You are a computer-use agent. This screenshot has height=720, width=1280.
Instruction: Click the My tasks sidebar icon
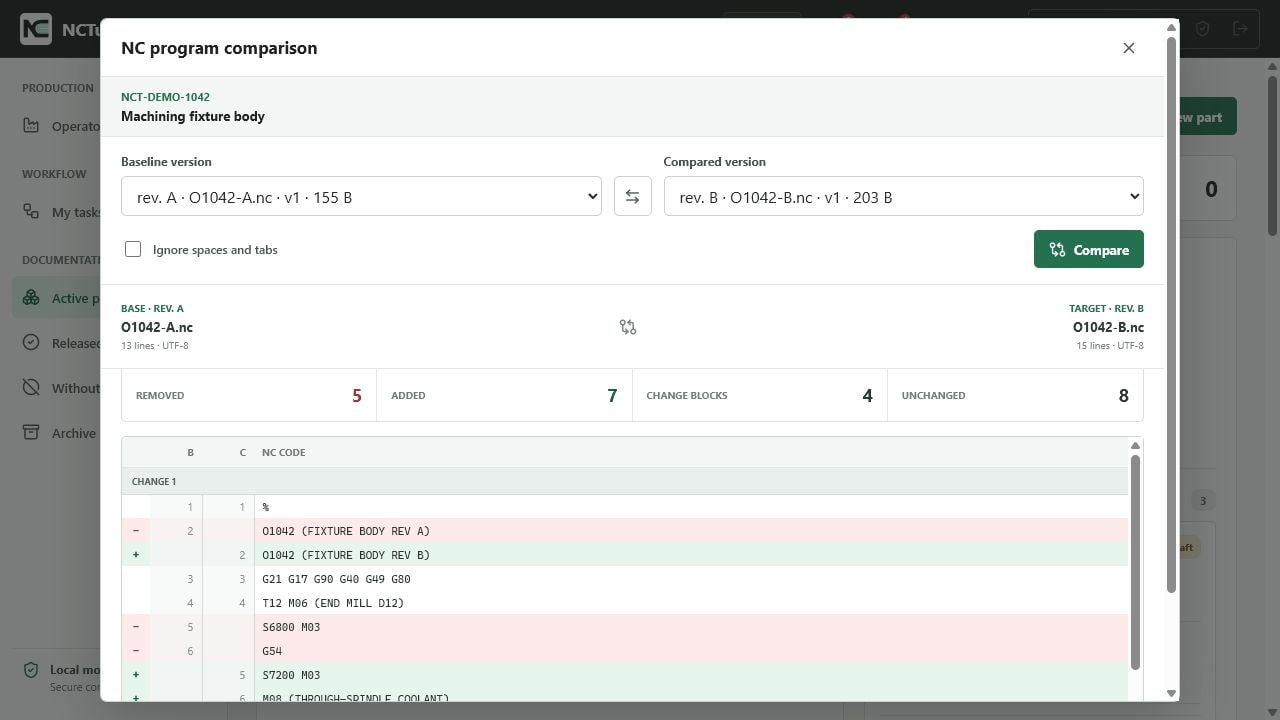(31, 212)
